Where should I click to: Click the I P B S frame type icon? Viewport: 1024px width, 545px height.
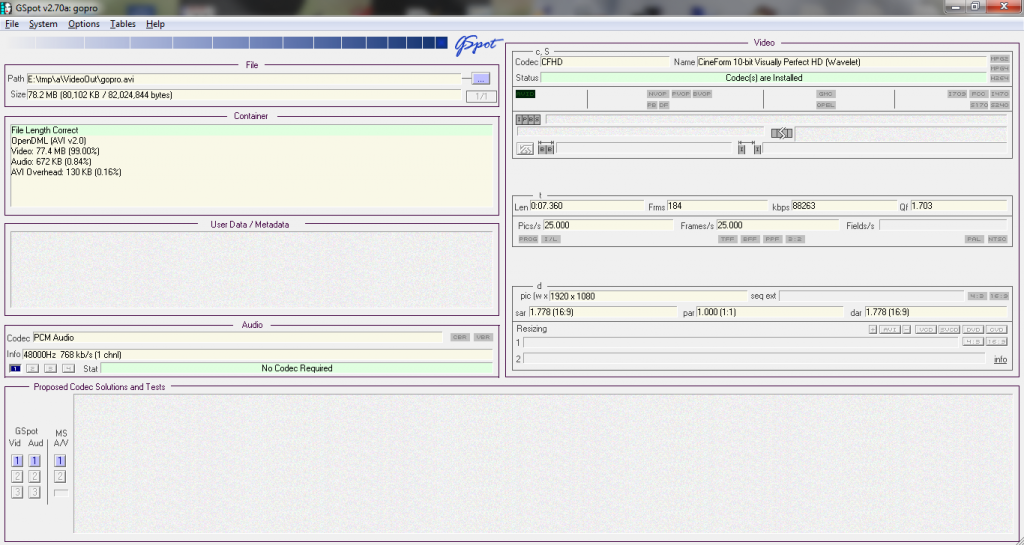528,119
